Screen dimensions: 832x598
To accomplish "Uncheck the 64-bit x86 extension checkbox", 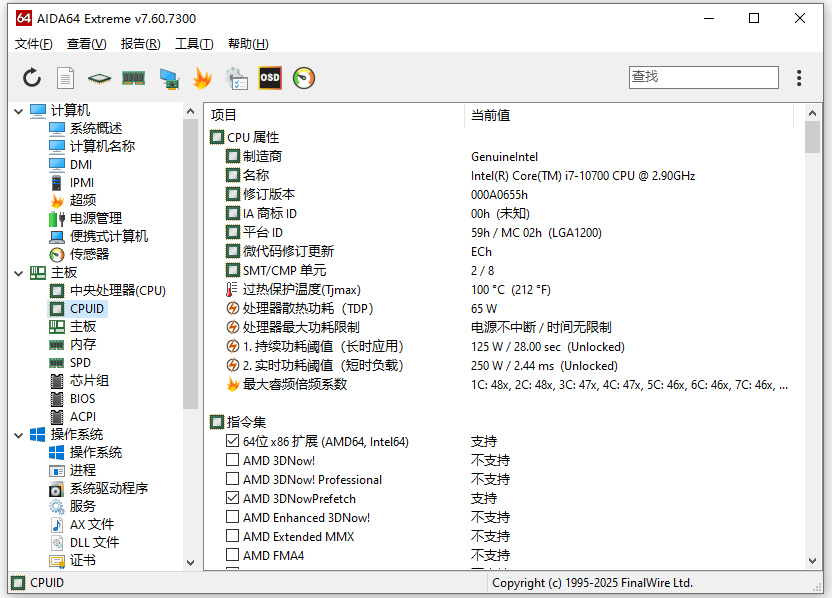I will pos(232,441).
